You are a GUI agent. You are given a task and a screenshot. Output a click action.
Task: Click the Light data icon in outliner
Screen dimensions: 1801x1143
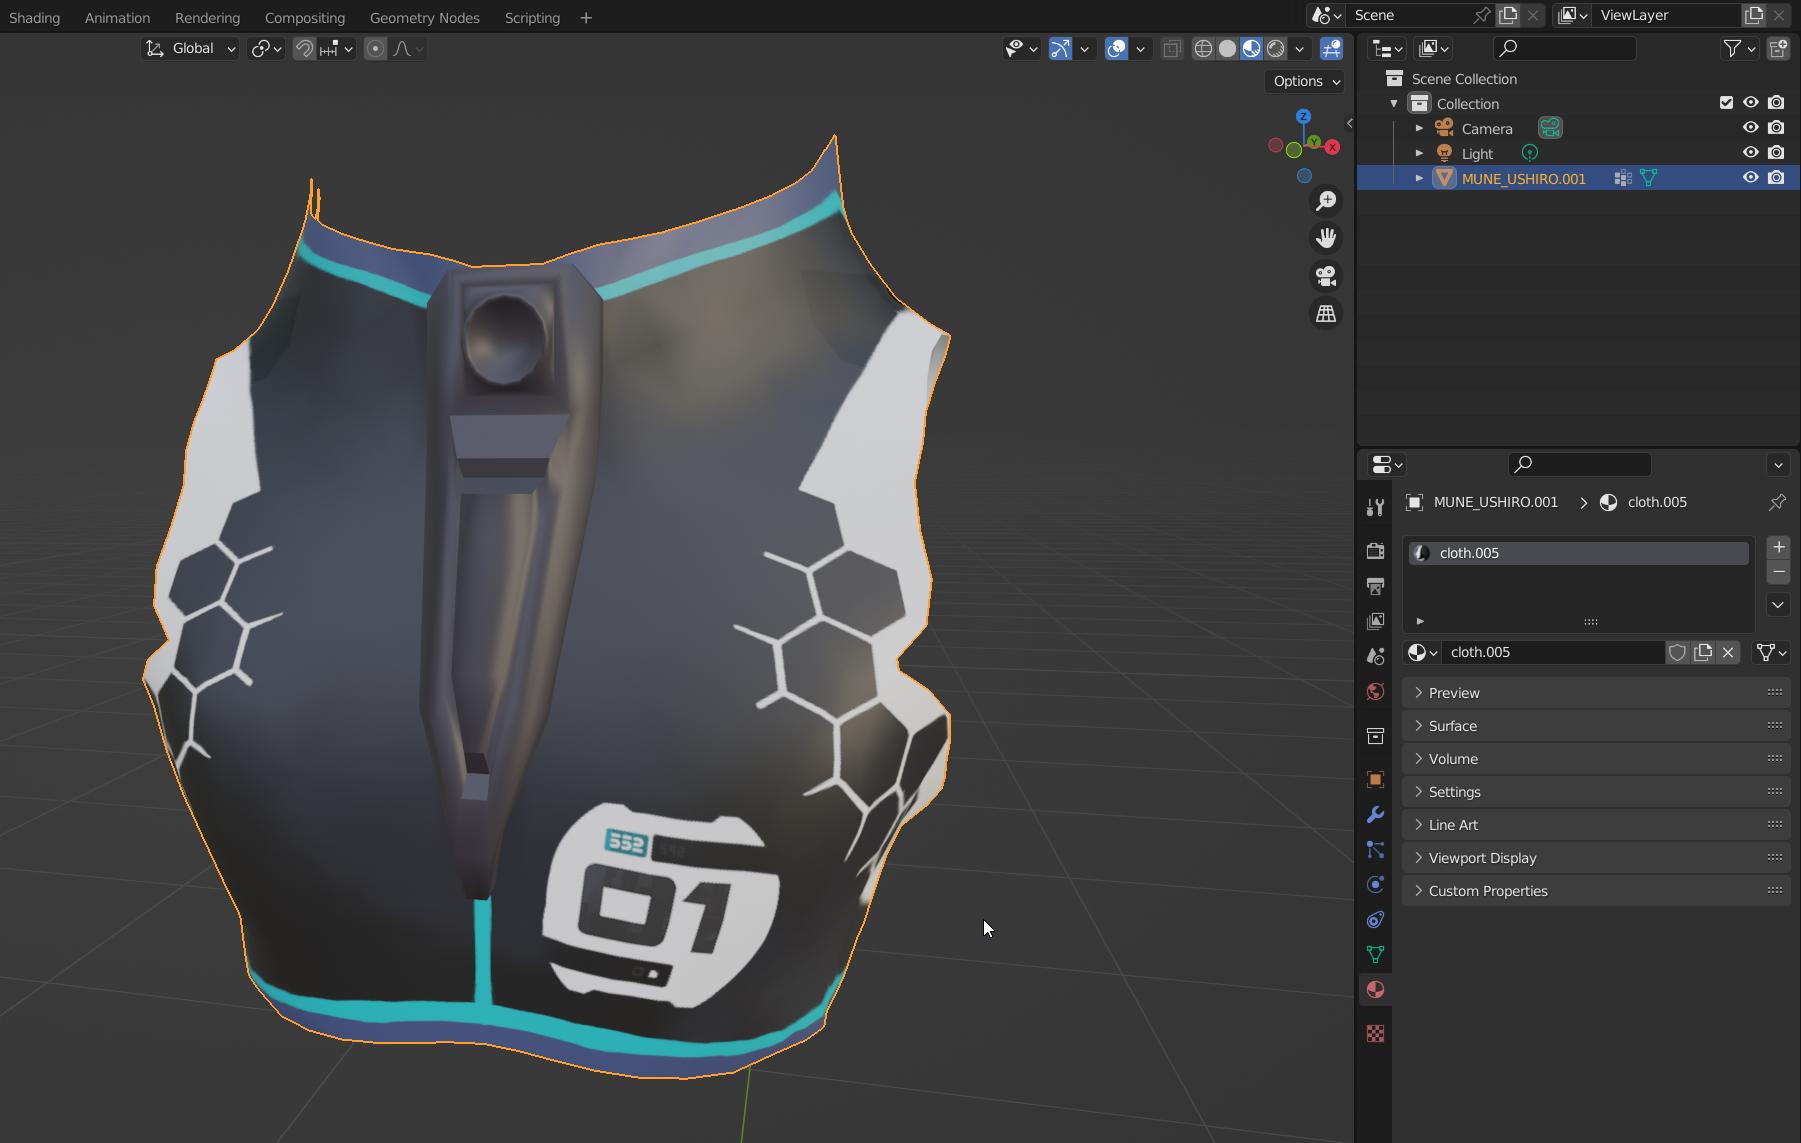1529,153
